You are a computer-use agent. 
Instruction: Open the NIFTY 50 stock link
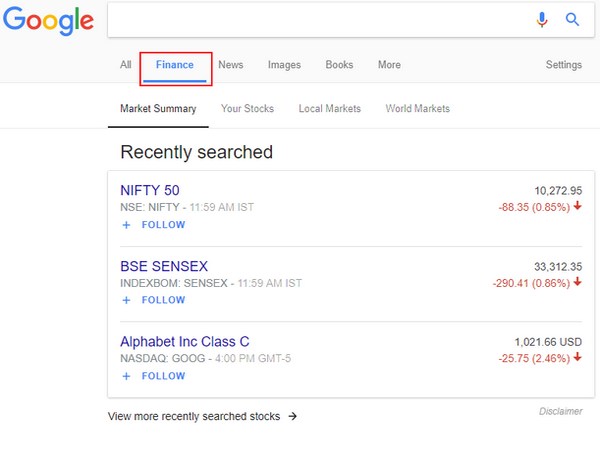(x=150, y=190)
